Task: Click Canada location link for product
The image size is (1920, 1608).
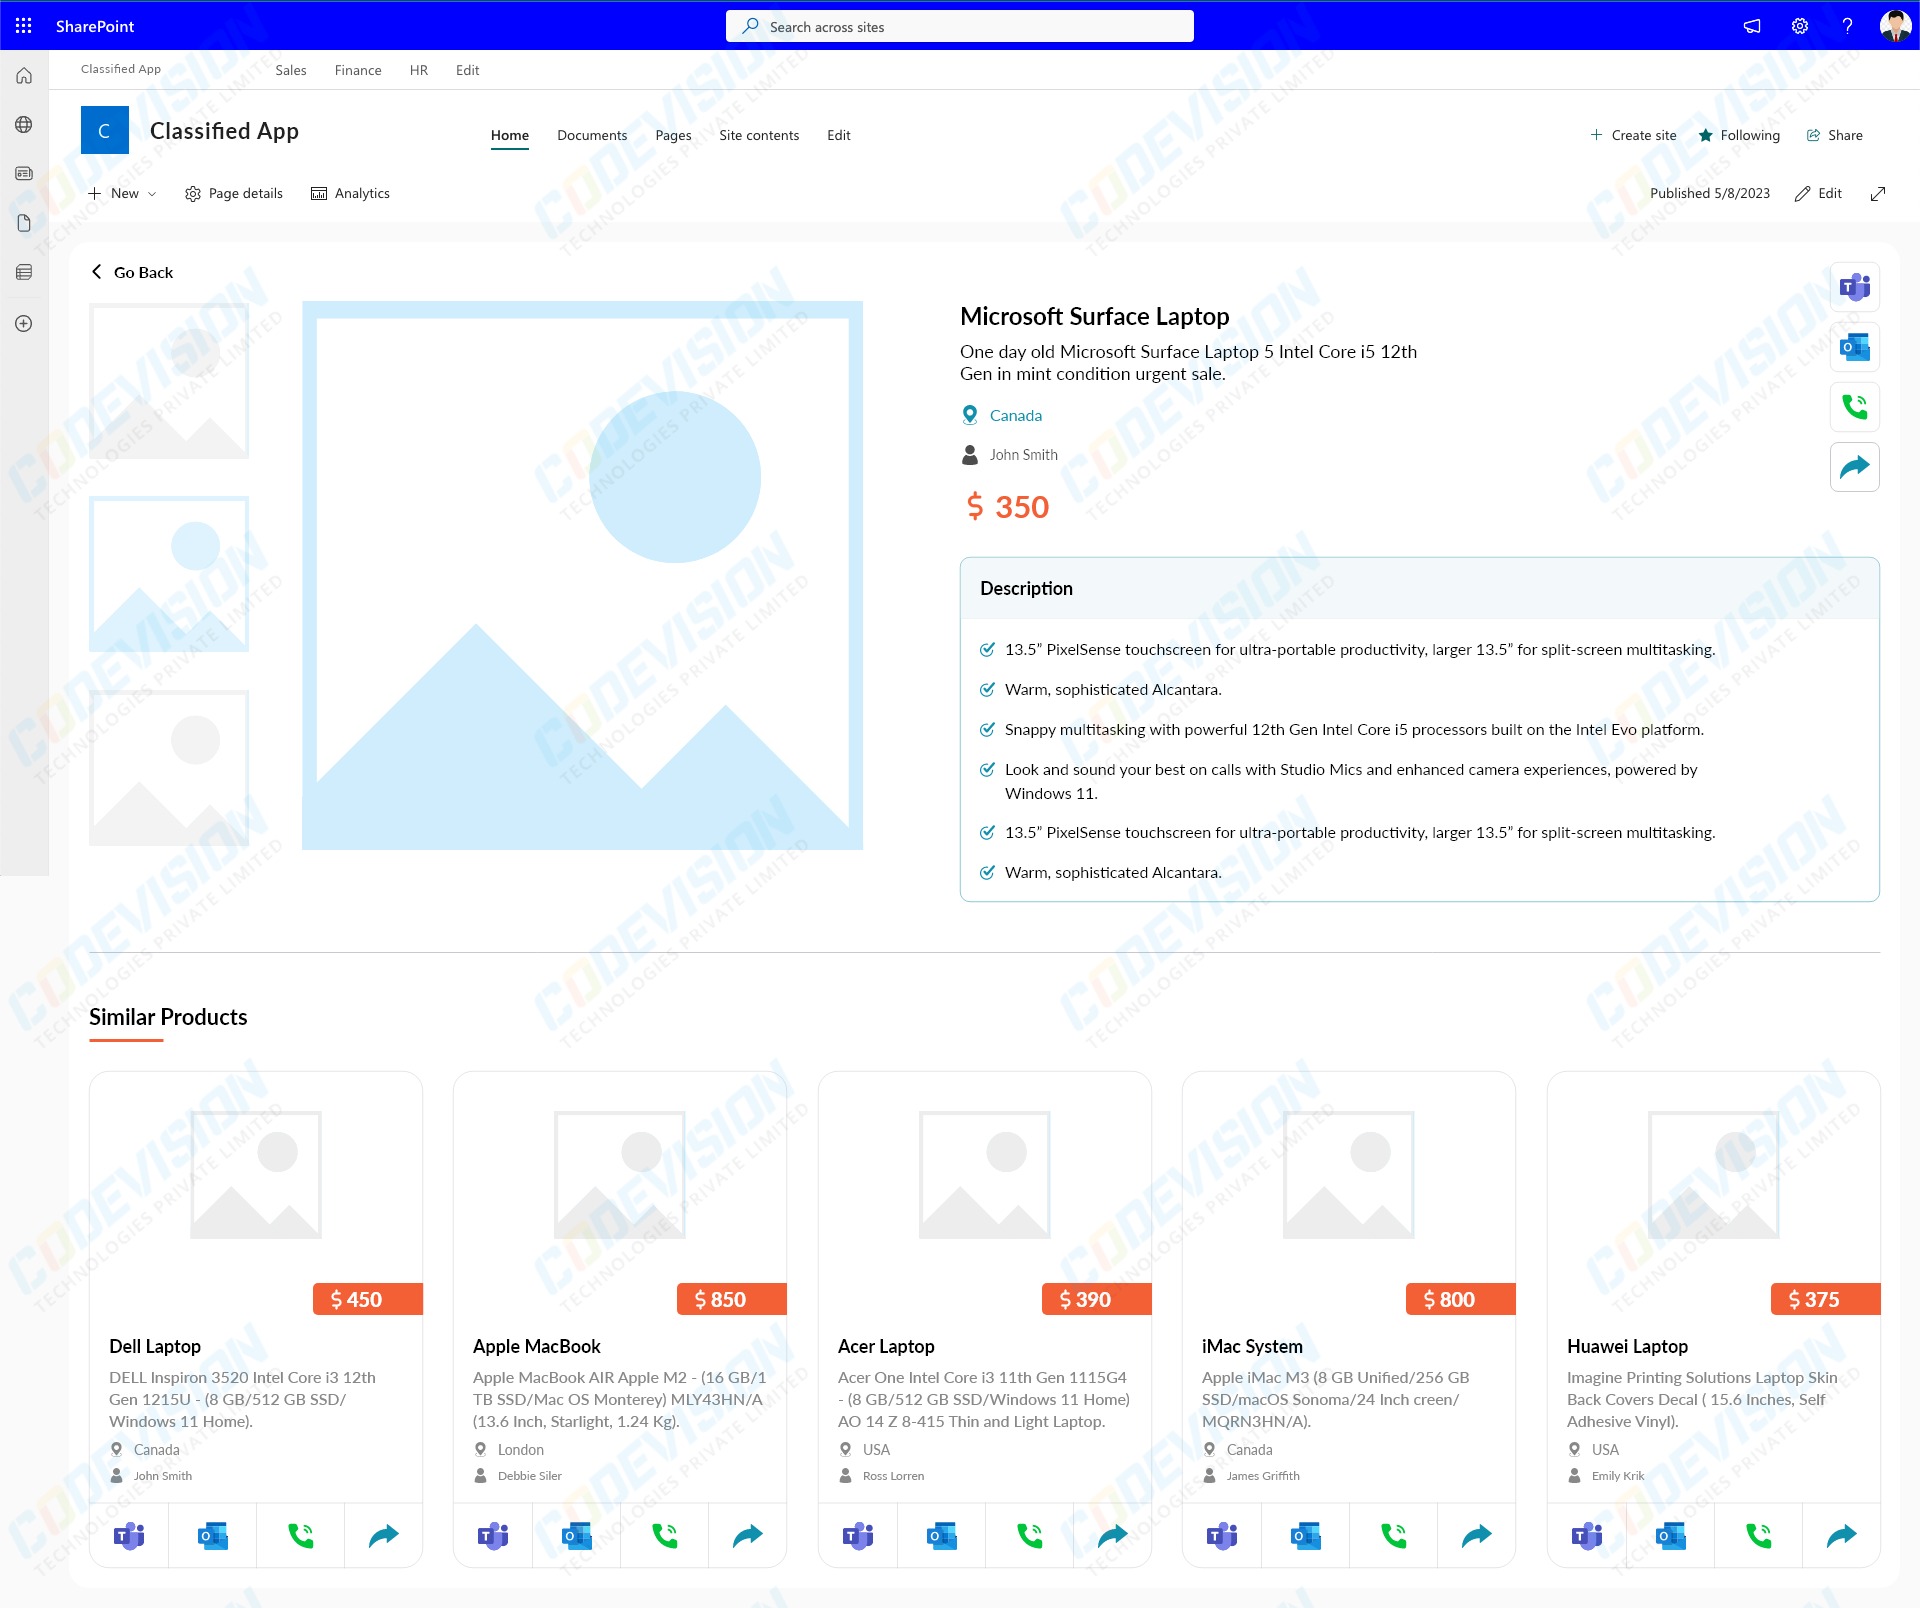Action: point(1015,415)
